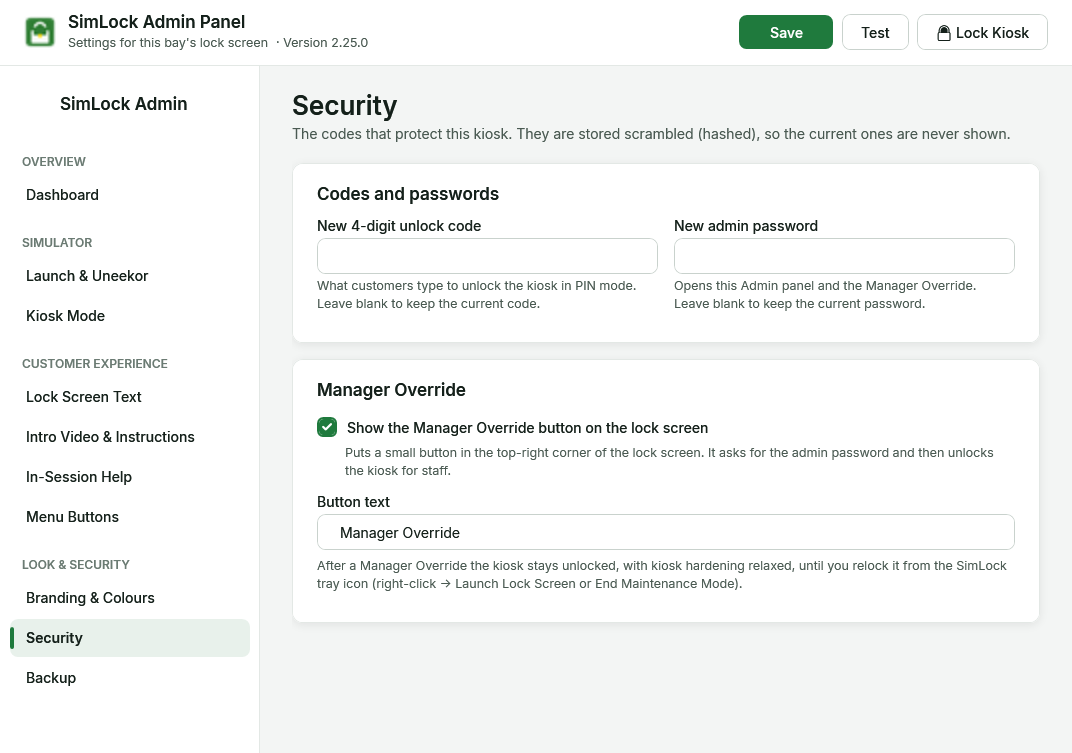Open the Backup page
This screenshot has width=1072, height=753.
(x=130, y=678)
